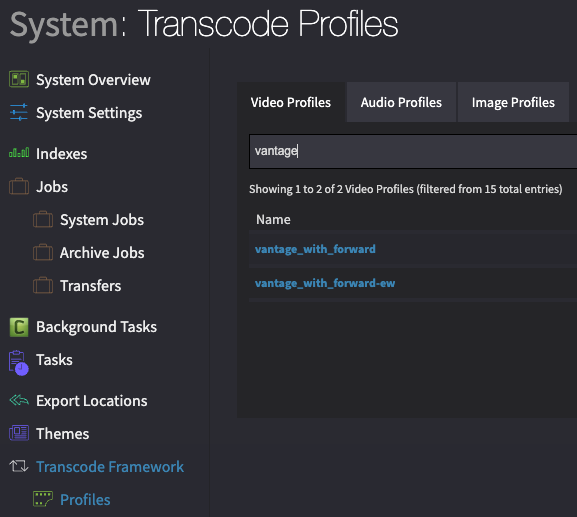Open the Jobs section
This screenshot has height=517, width=577.
[52, 187]
